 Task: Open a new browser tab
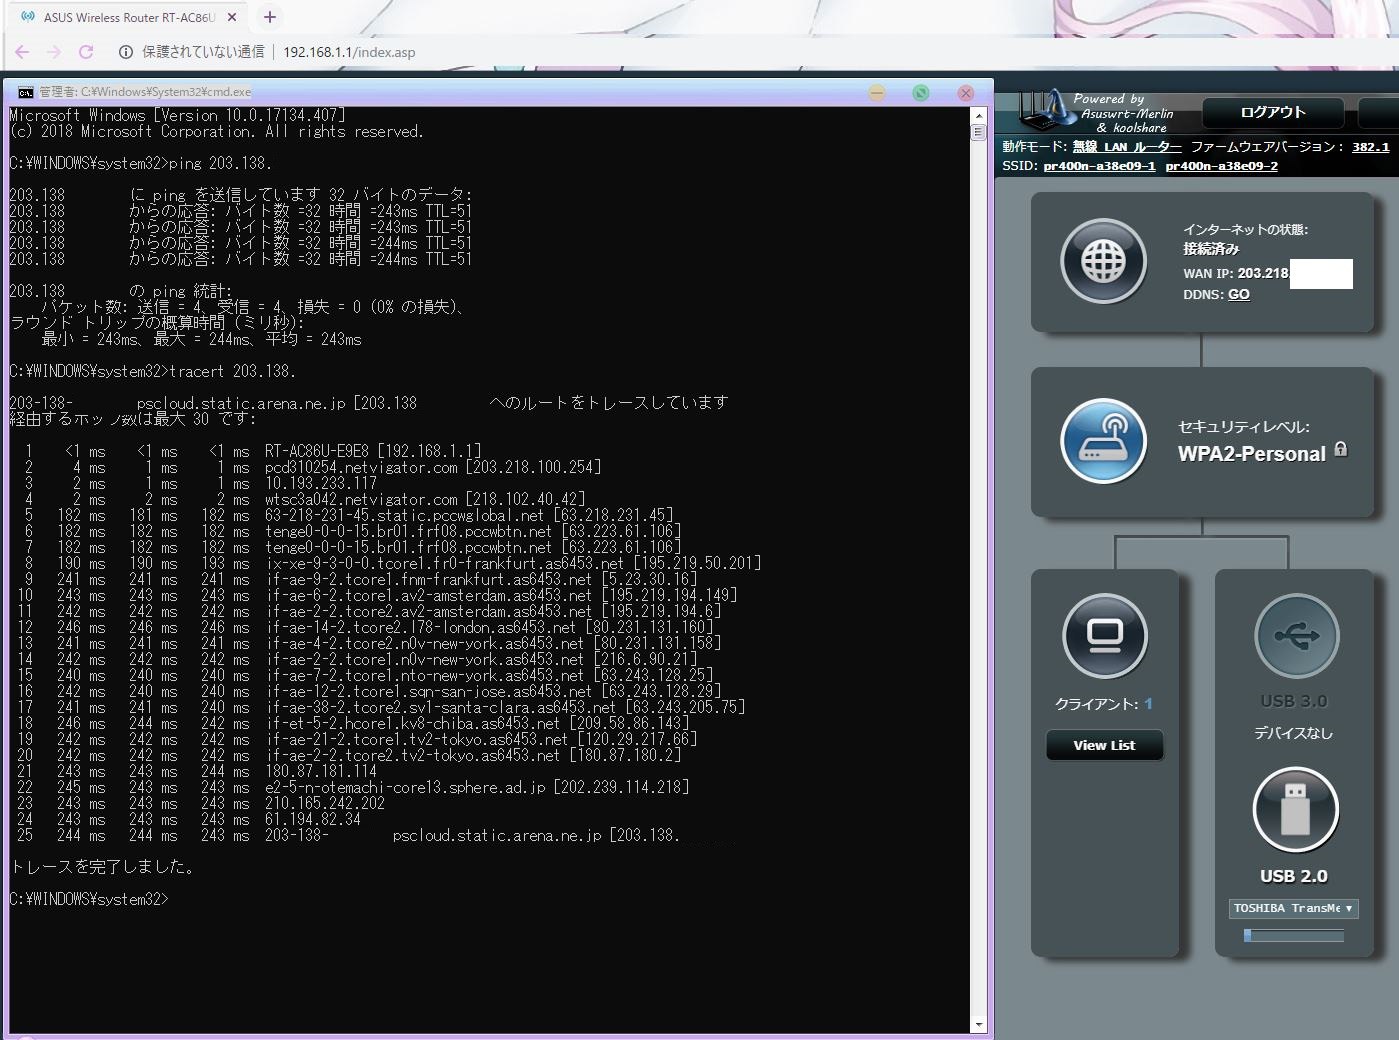coord(270,17)
